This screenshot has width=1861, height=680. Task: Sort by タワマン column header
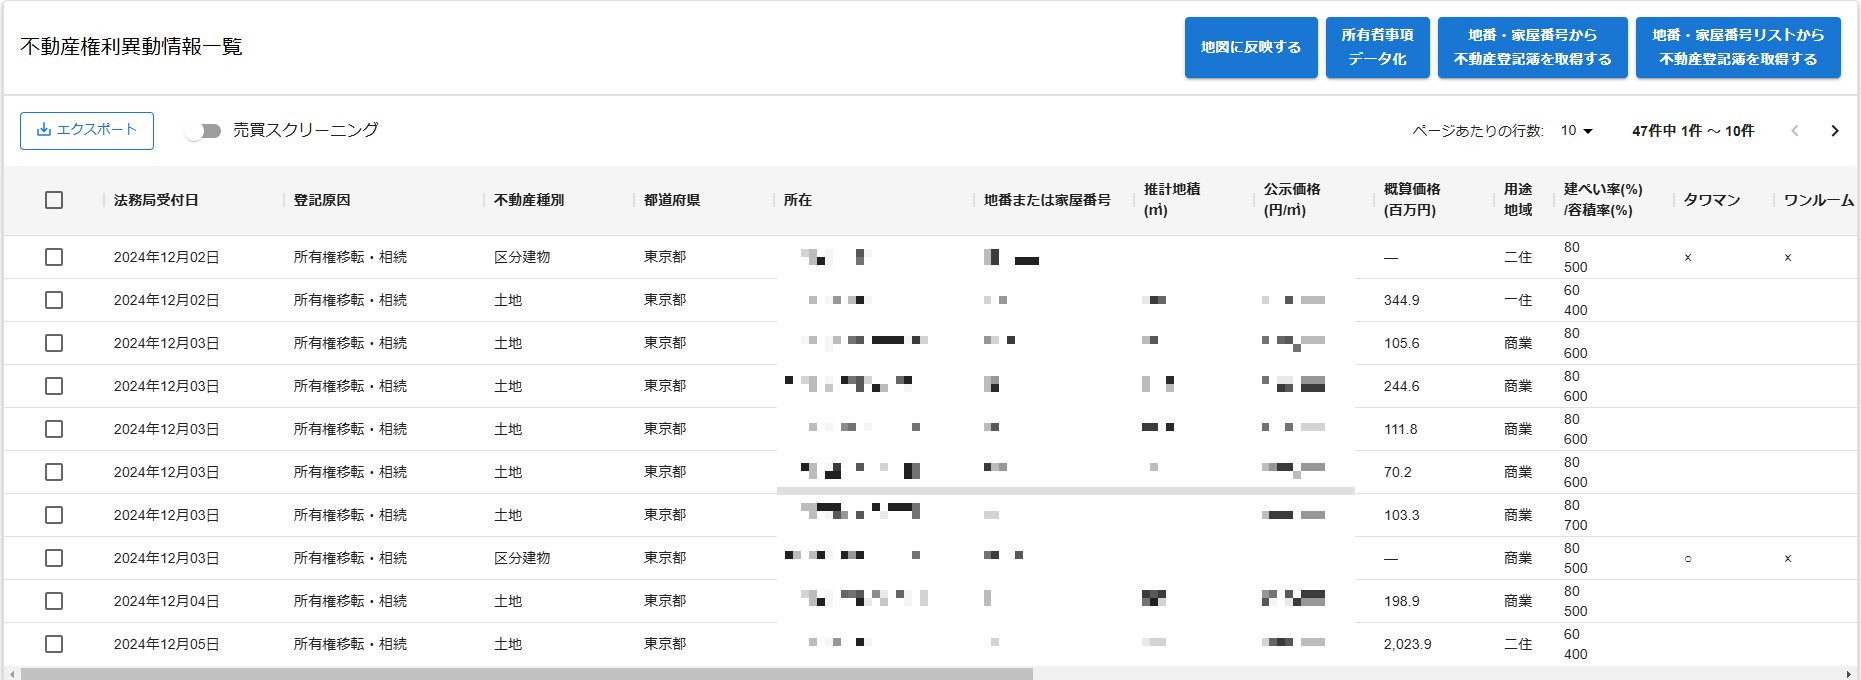pyautogui.click(x=1712, y=200)
